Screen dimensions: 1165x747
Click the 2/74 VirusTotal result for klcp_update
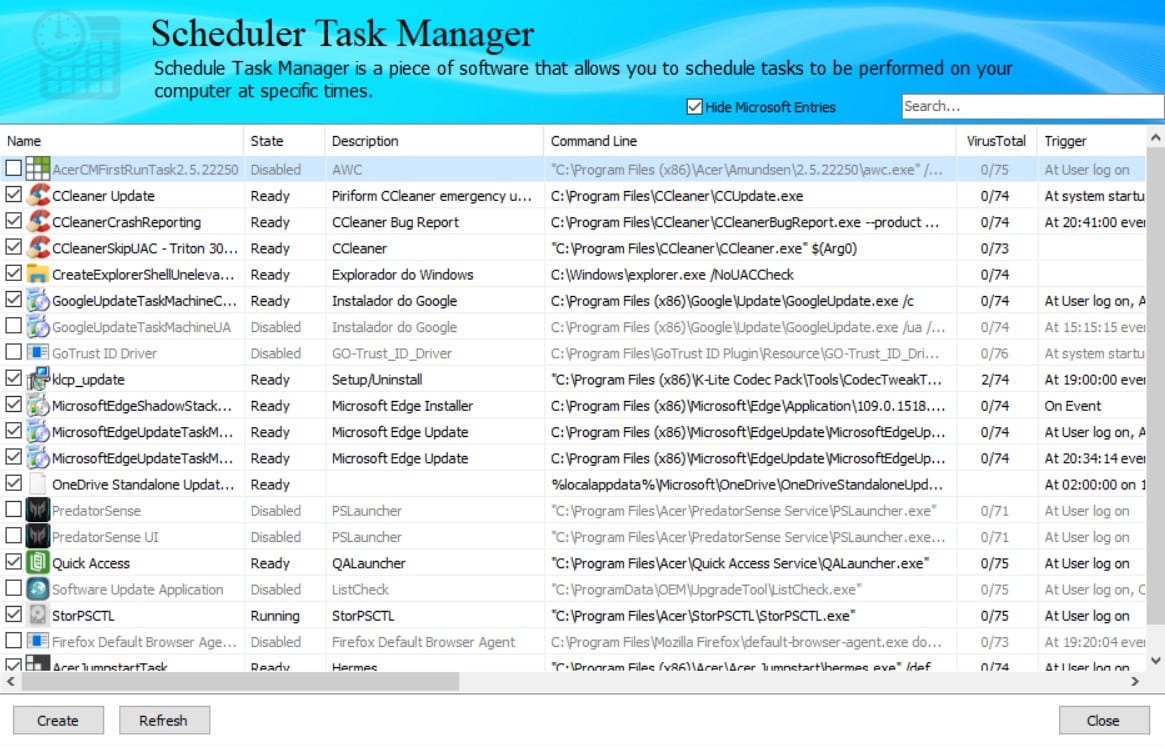[994, 380]
